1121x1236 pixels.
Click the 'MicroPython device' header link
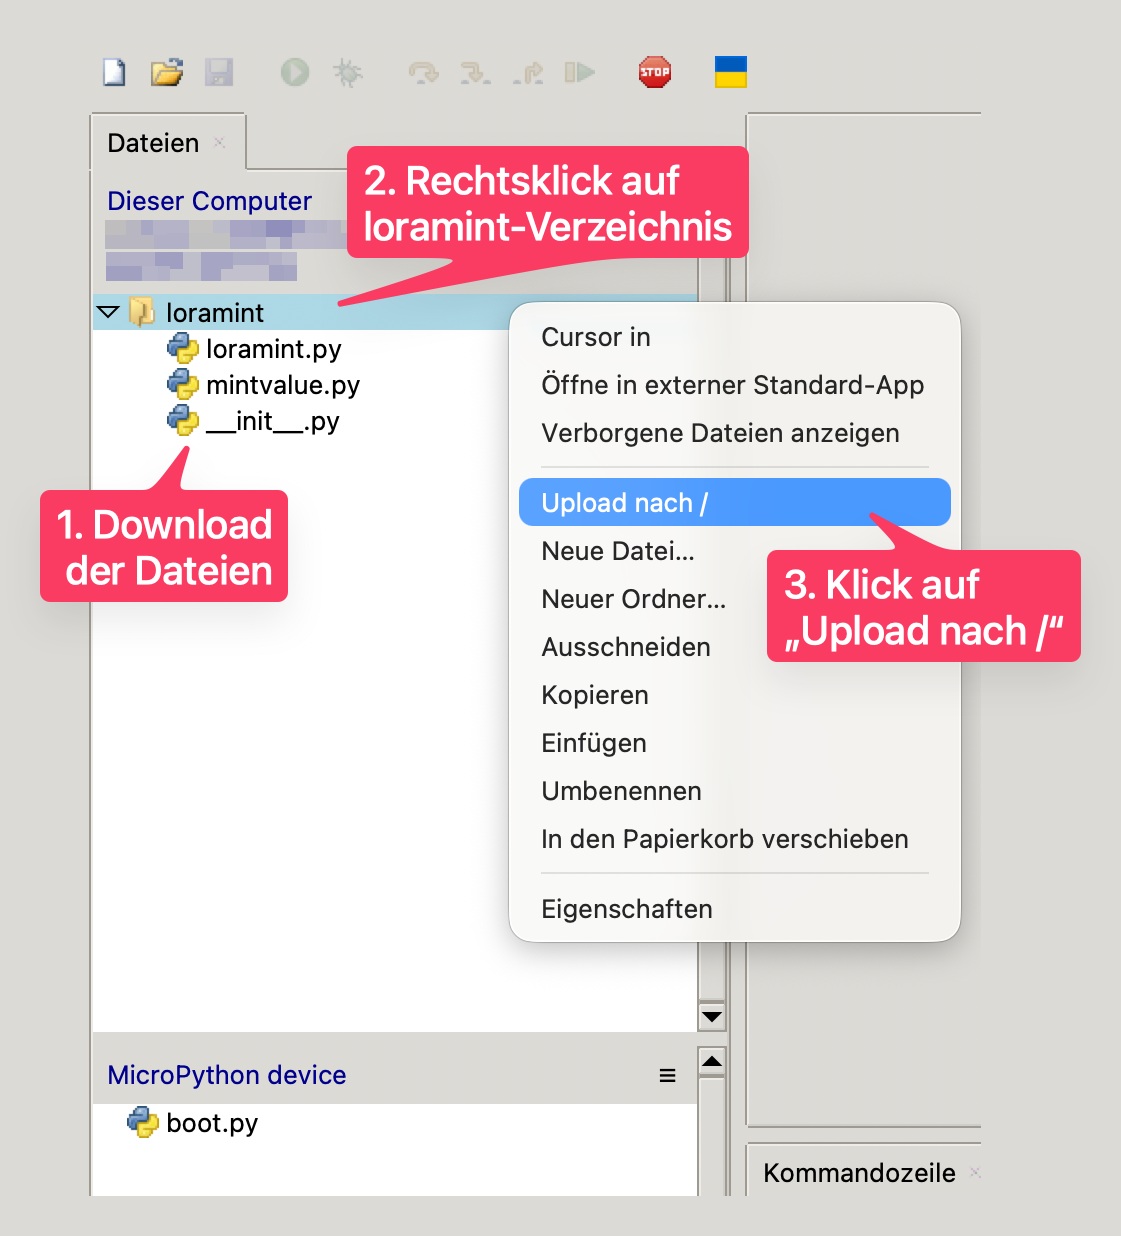coord(227,1075)
